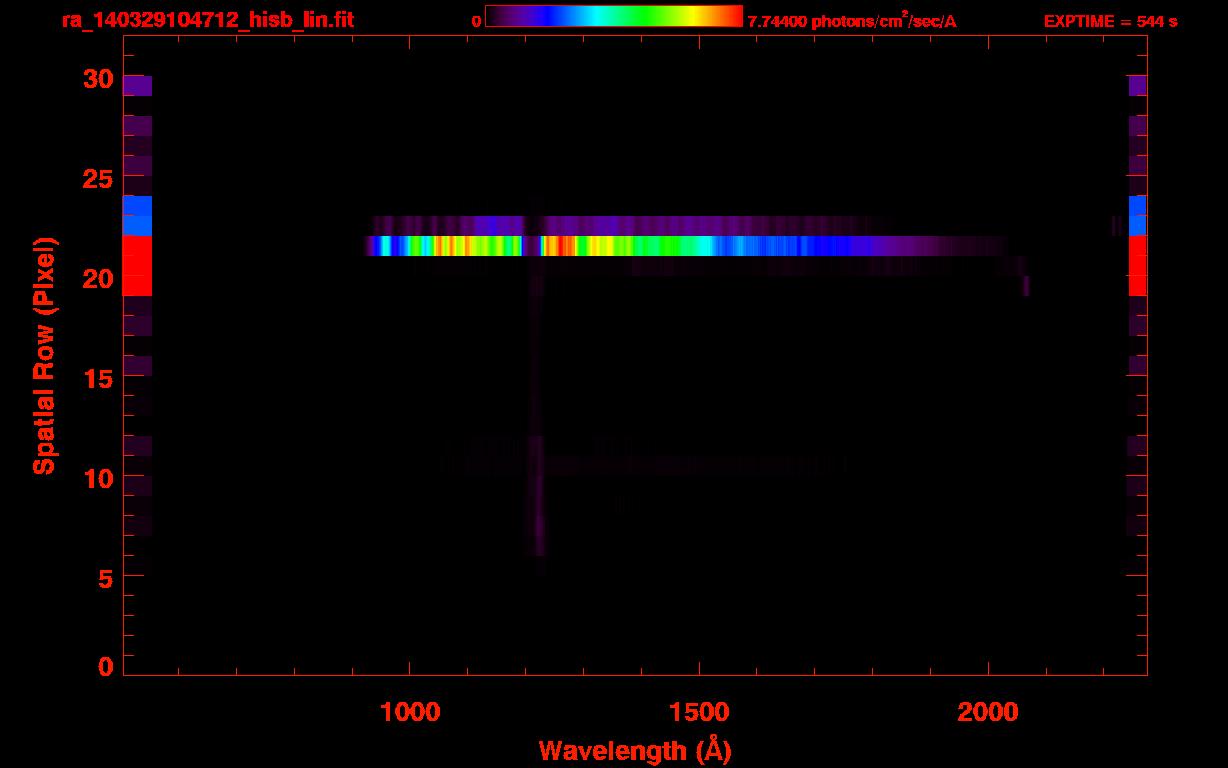This screenshot has height=768, width=1228.
Task: Click the 0 label left of color bar
Action: click(x=476, y=21)
